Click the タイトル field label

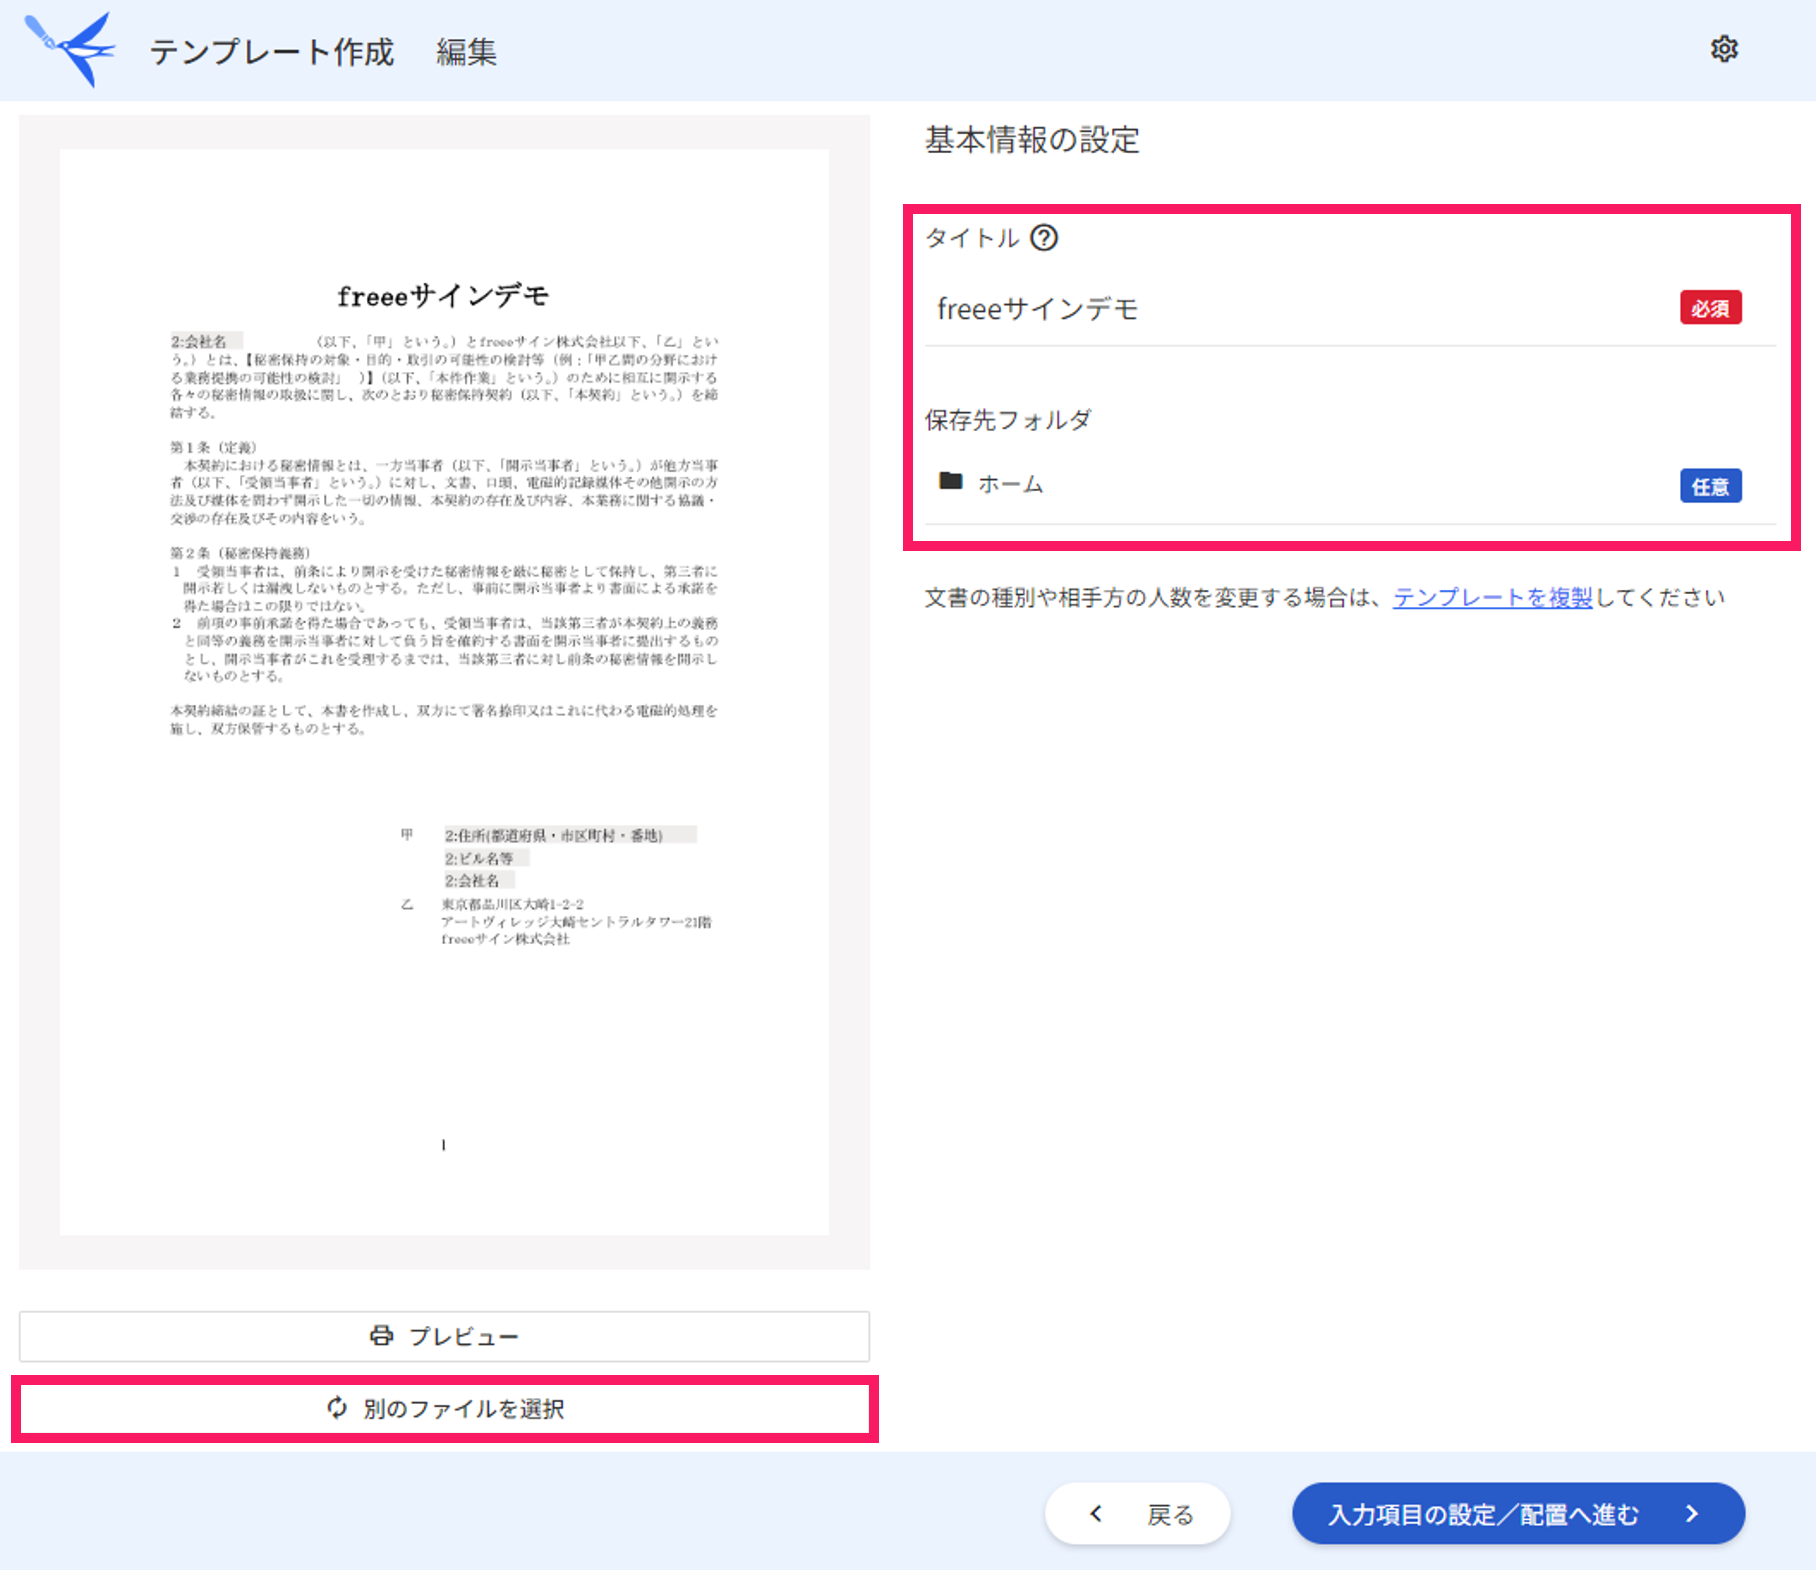(x=972, y=238)
